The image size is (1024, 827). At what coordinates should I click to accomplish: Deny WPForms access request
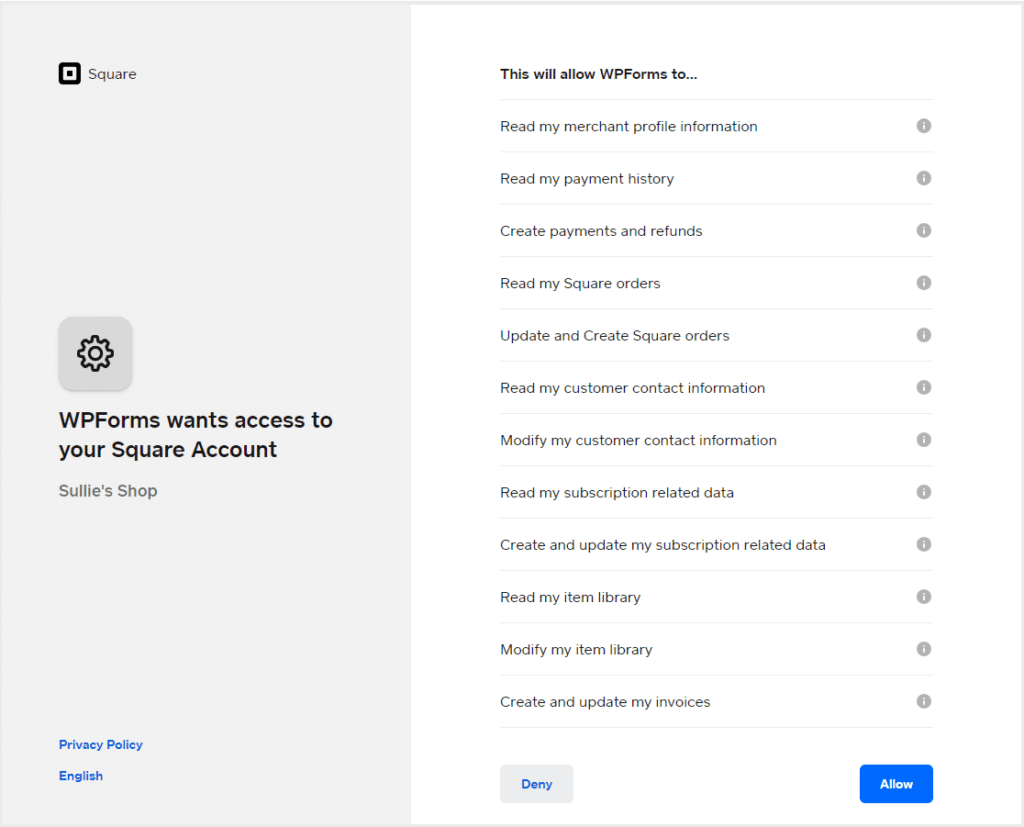point(536,784)
